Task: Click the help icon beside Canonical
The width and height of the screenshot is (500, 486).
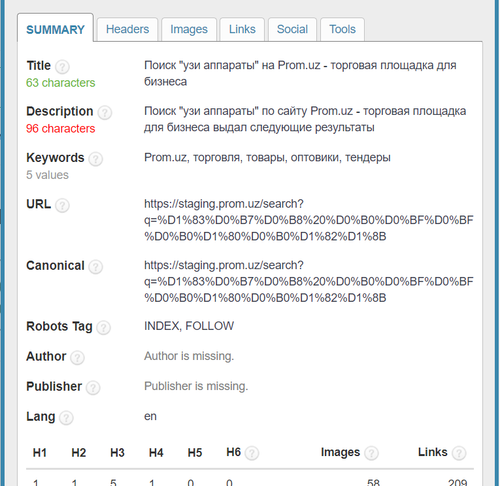Action: [96, 267]
